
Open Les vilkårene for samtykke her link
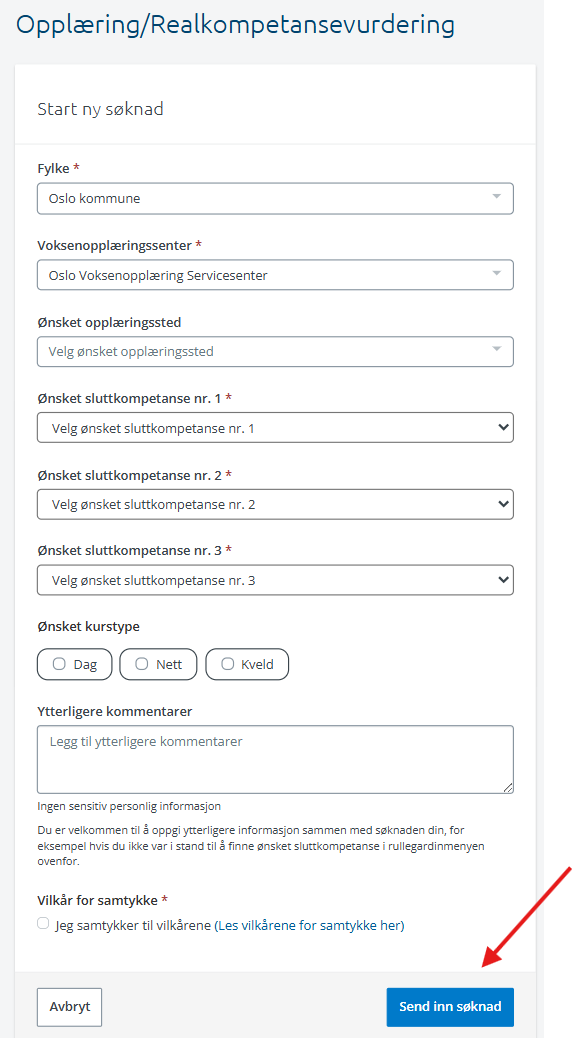coord(309,925)
